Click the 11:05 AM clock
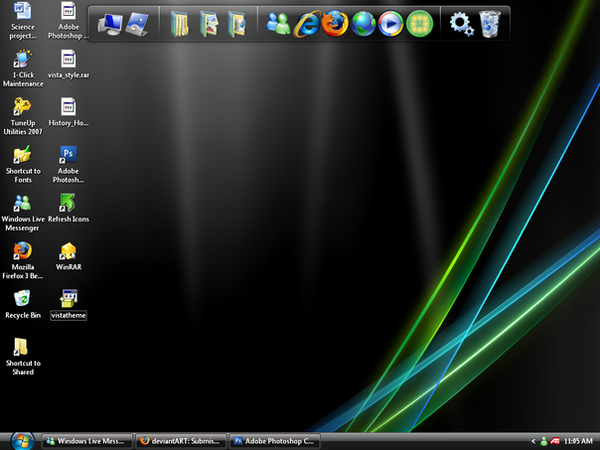600x450 pixels. pos(578,442)
